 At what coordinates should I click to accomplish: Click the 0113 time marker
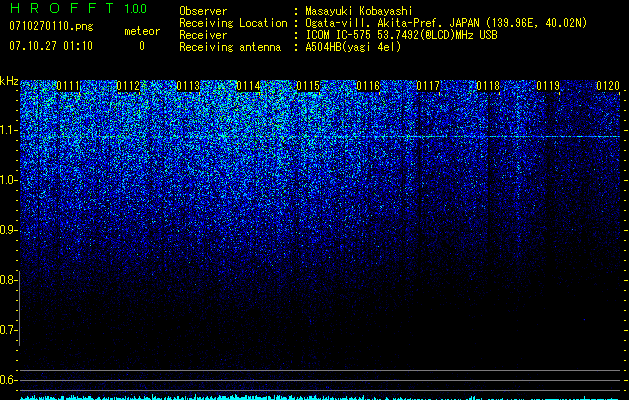pos(188,86)
